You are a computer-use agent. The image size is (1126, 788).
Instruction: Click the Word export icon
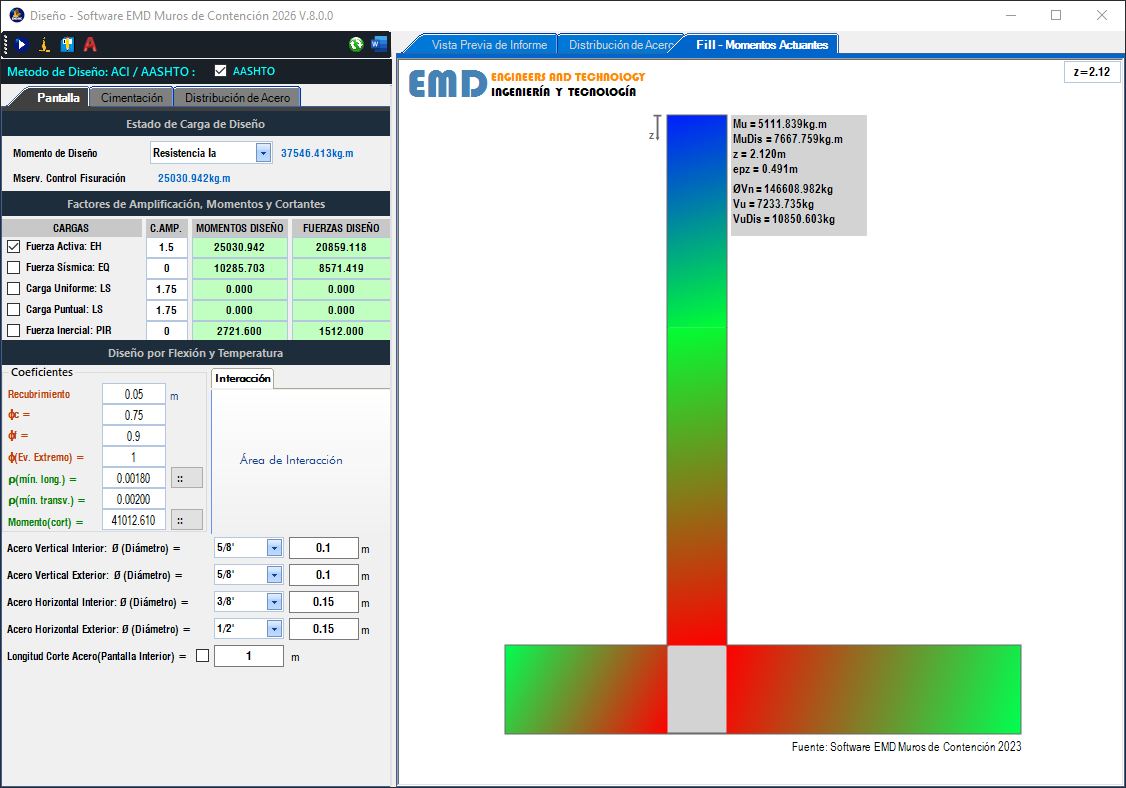pyautogui.click(x=378, y=45)
